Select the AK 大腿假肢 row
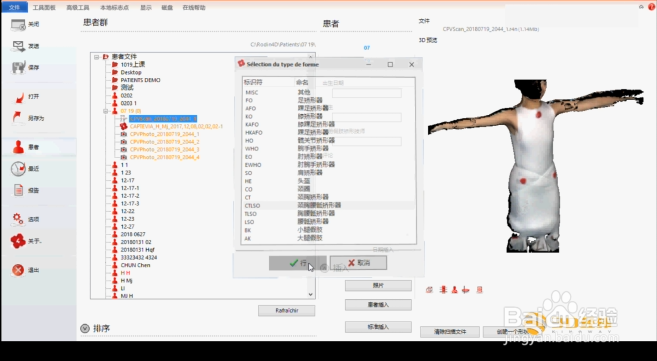Viewport: 657px width, 361px height. [x=328, y=238]
